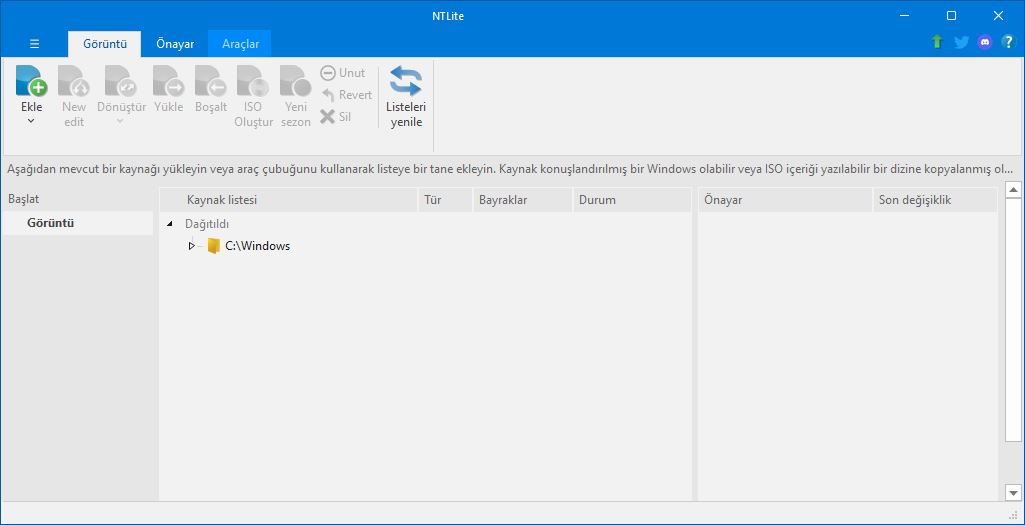Click the help question mark icon

point(1008,42)
